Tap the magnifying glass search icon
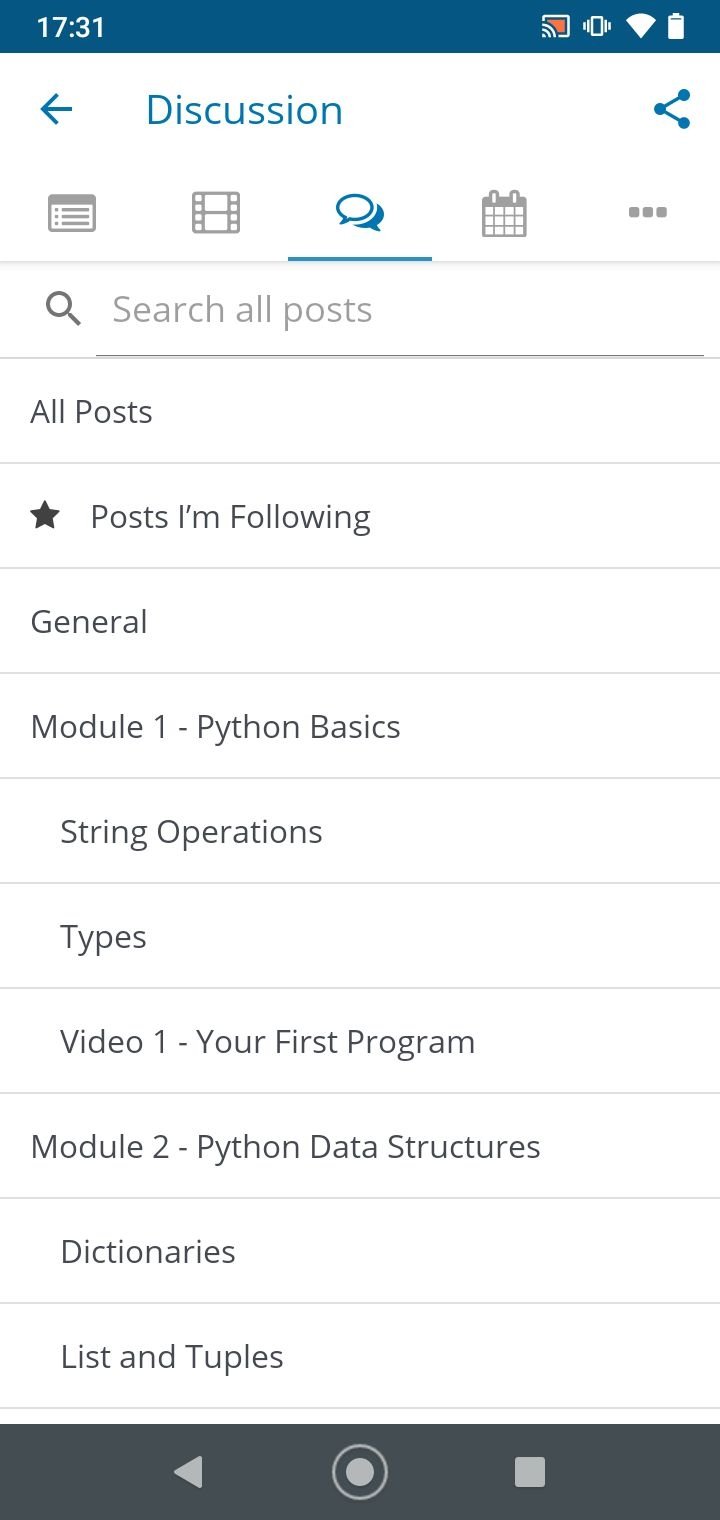The image size is (720, 1520). (63, 310)
